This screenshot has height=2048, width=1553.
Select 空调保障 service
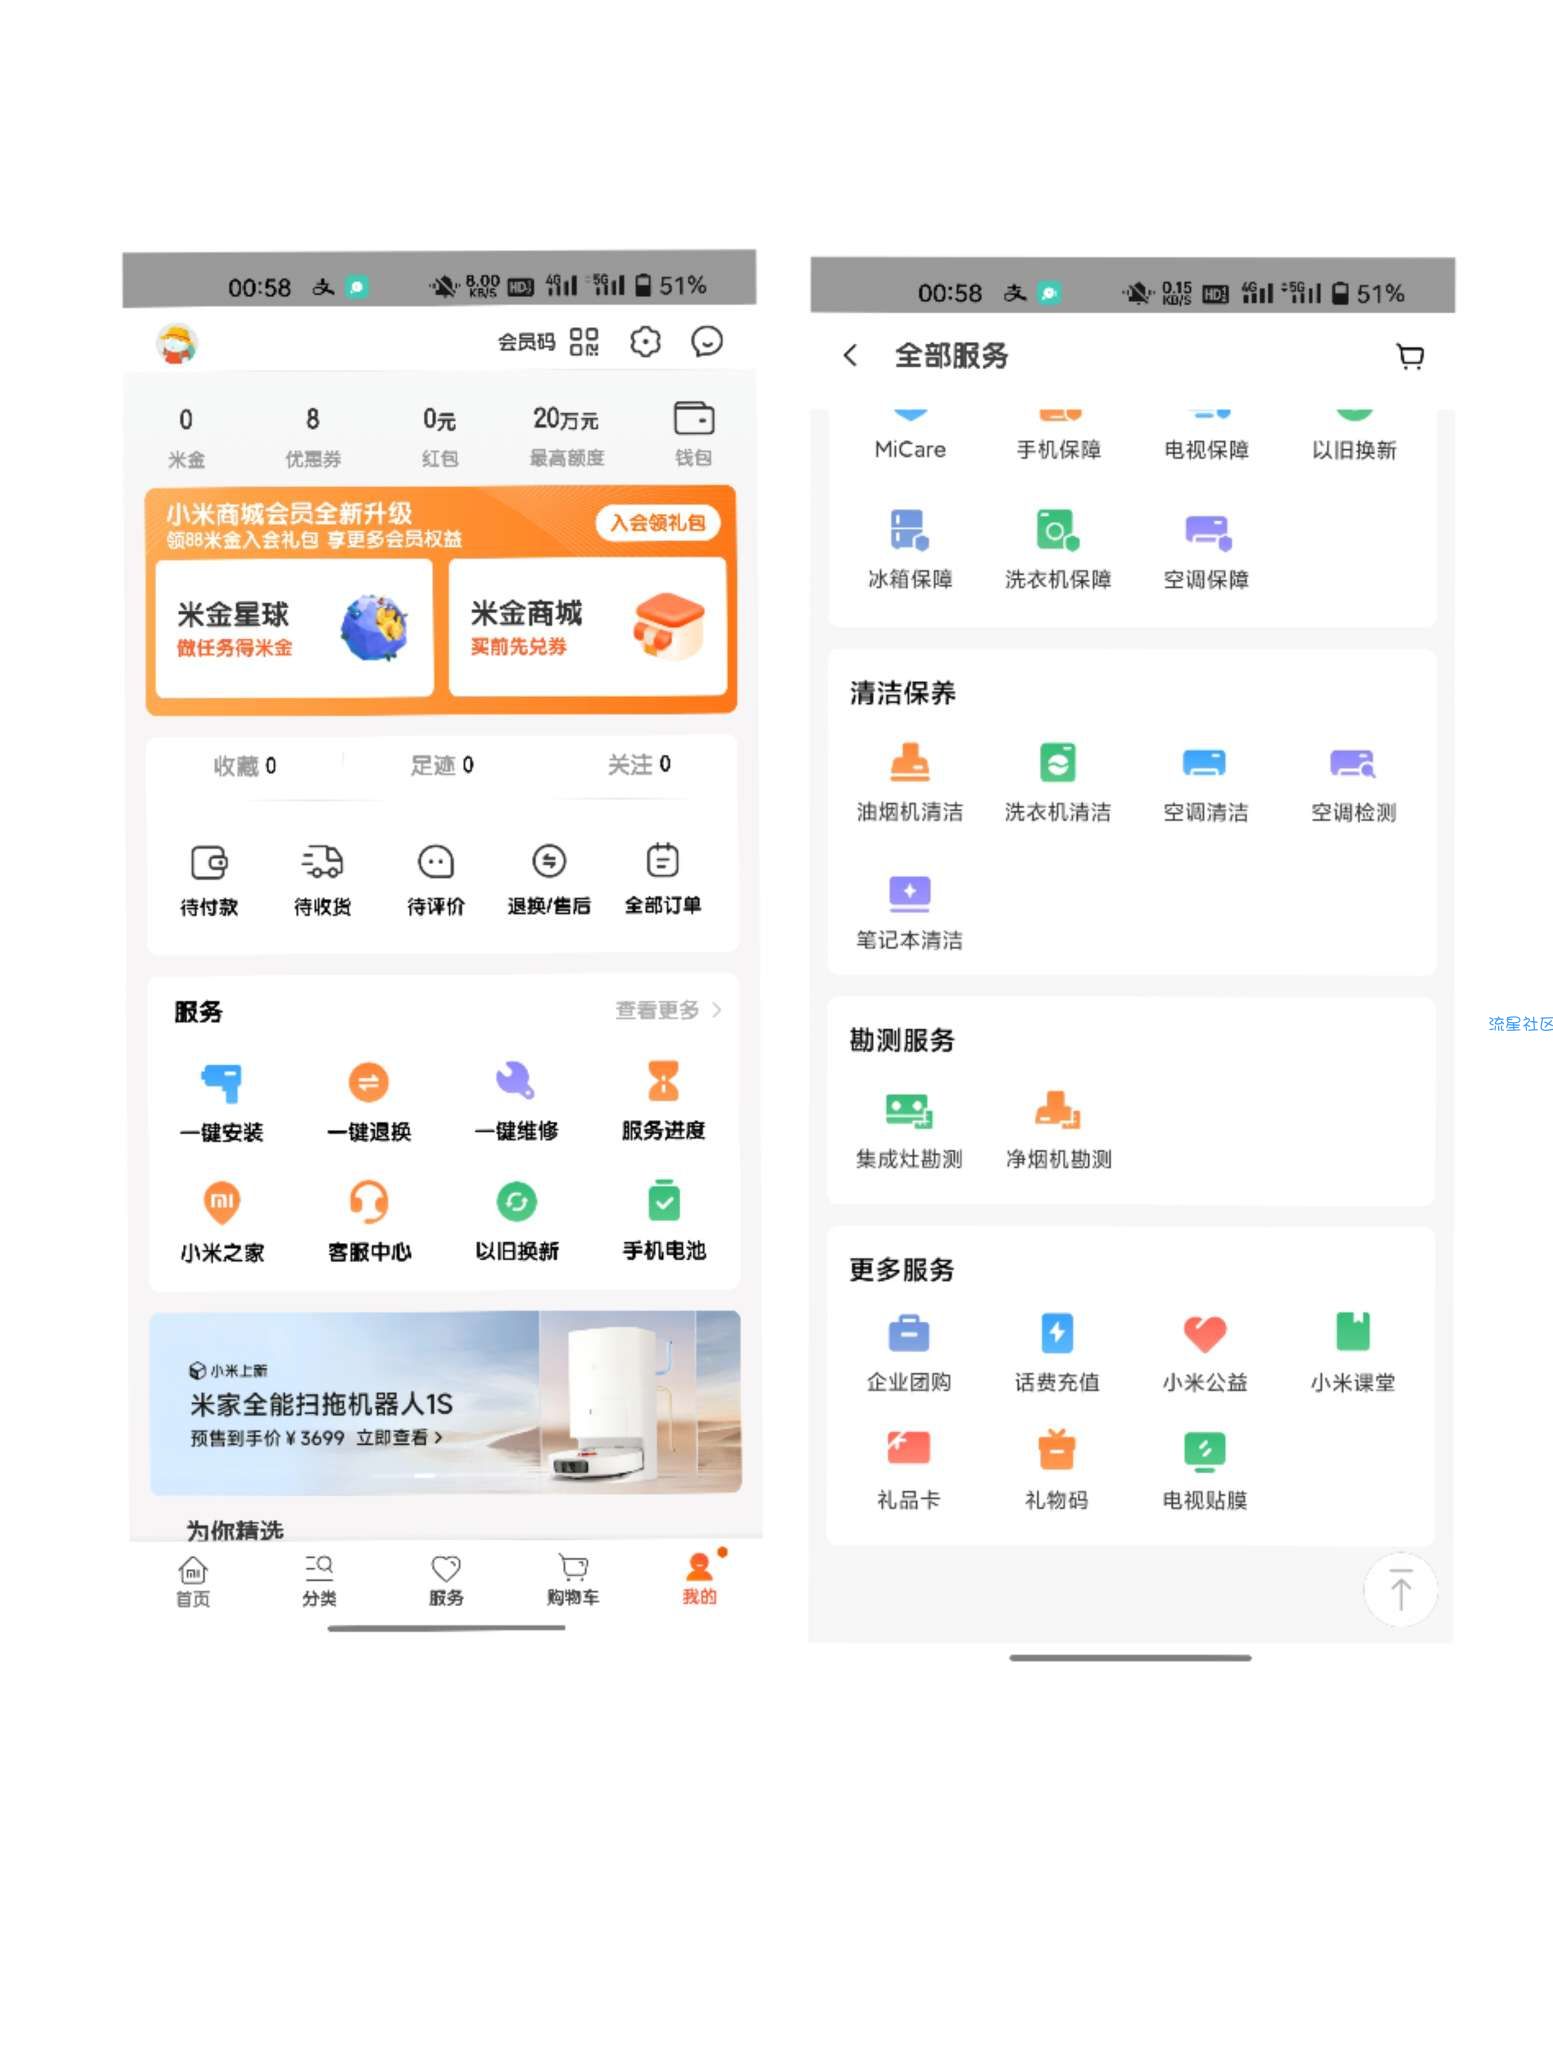pyautogui.click(x=1206, y=550)
